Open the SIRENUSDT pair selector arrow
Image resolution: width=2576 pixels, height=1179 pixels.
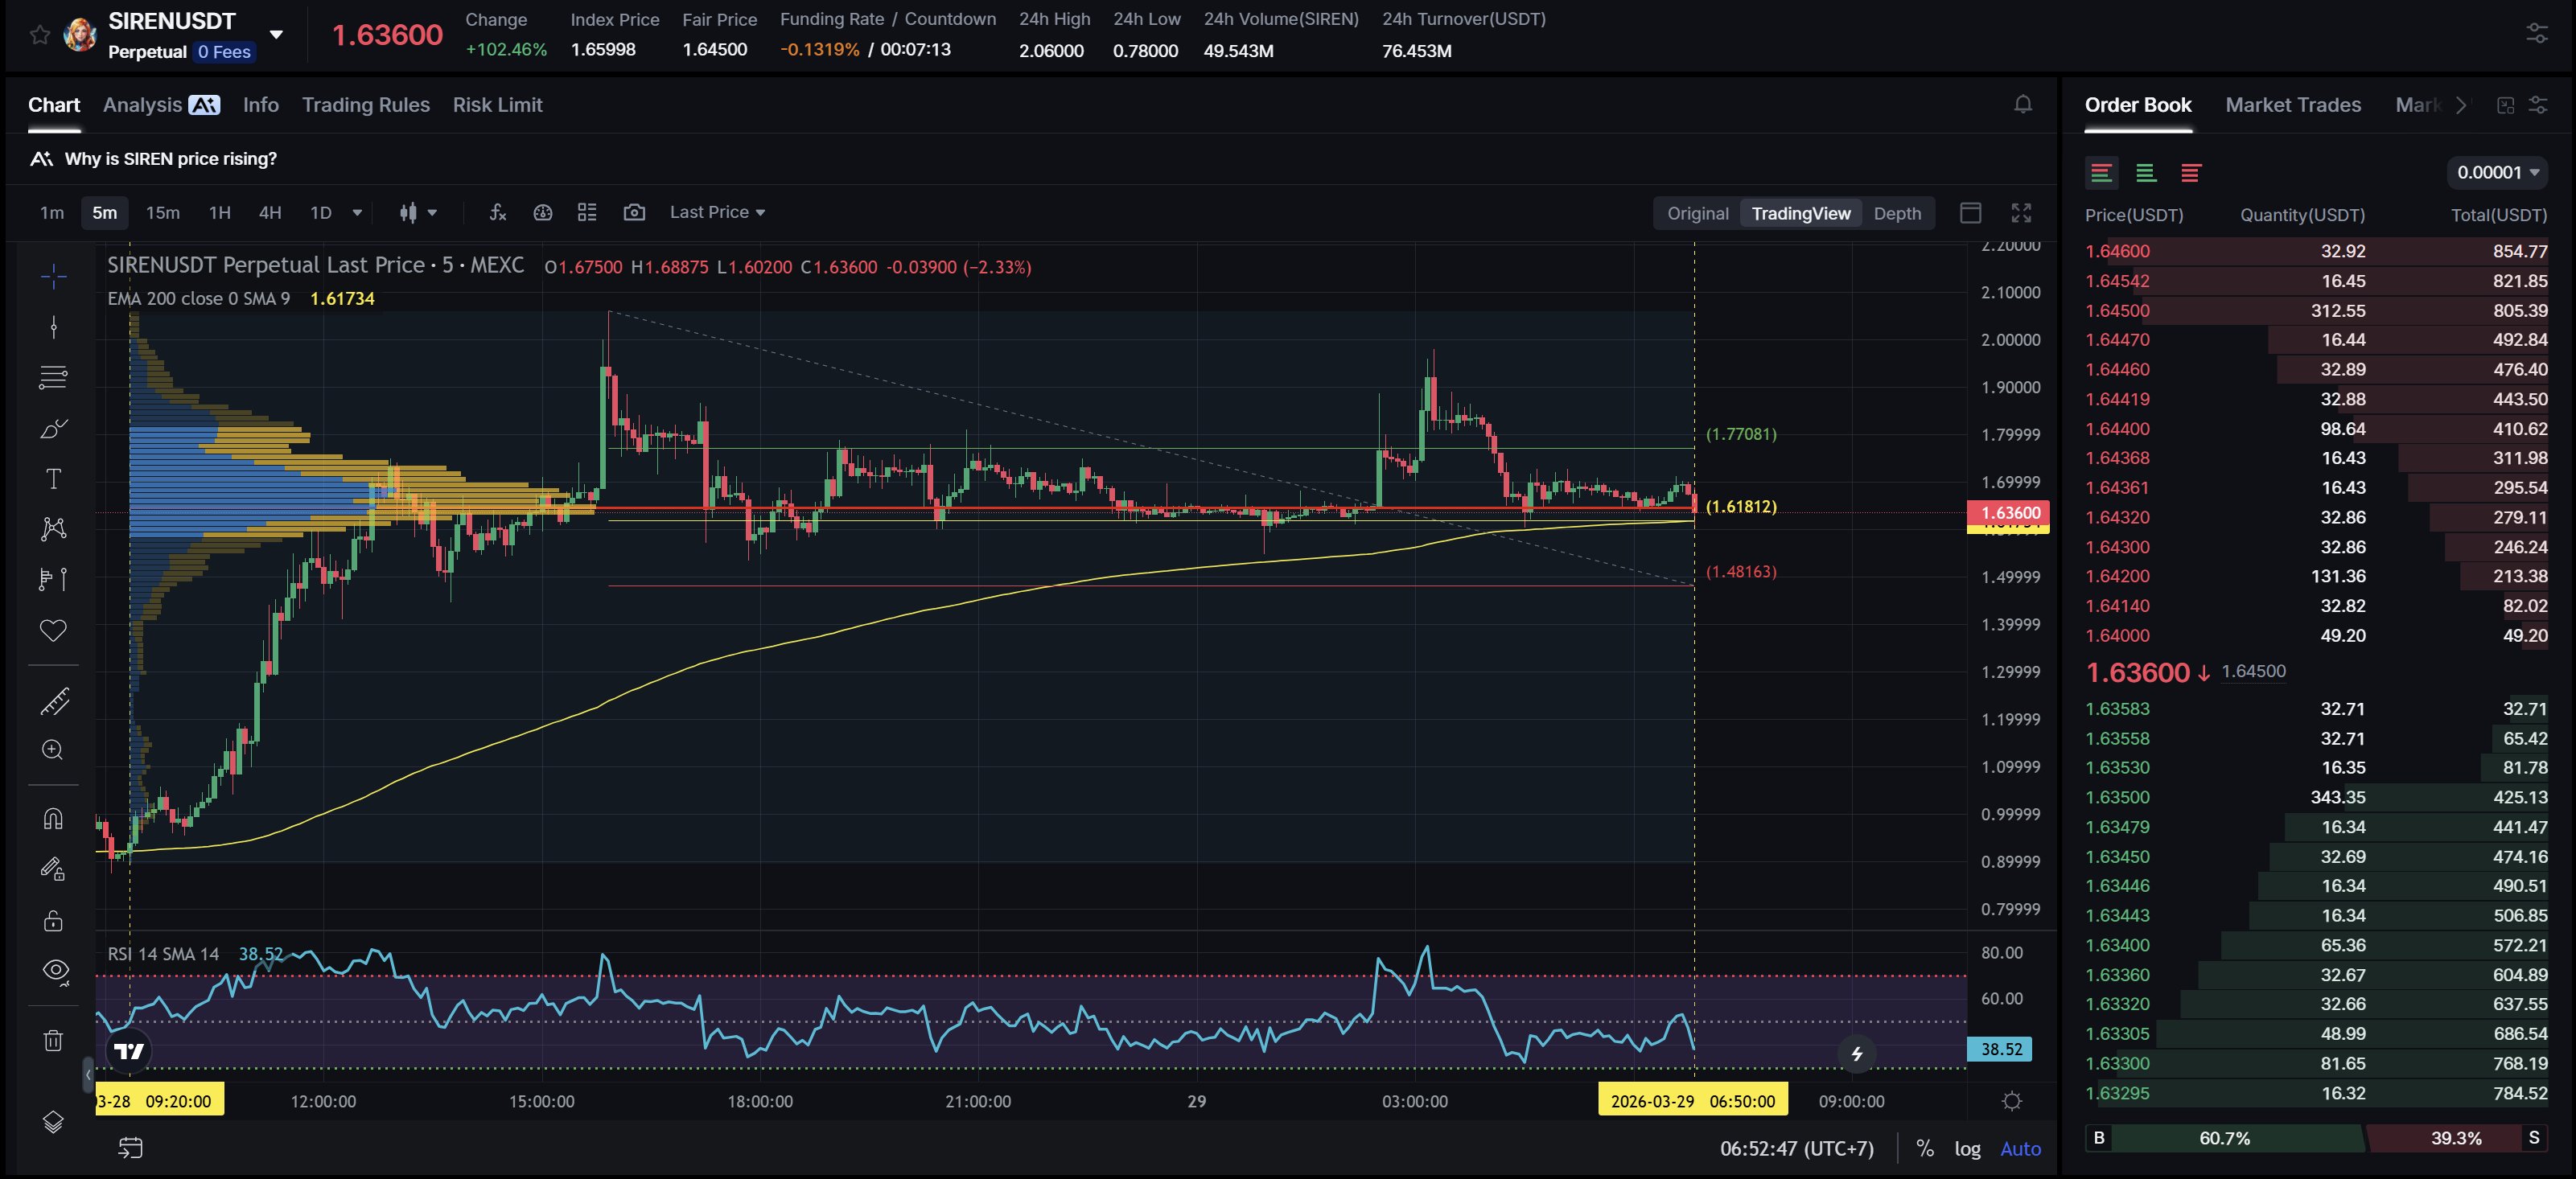click(276, 34)
